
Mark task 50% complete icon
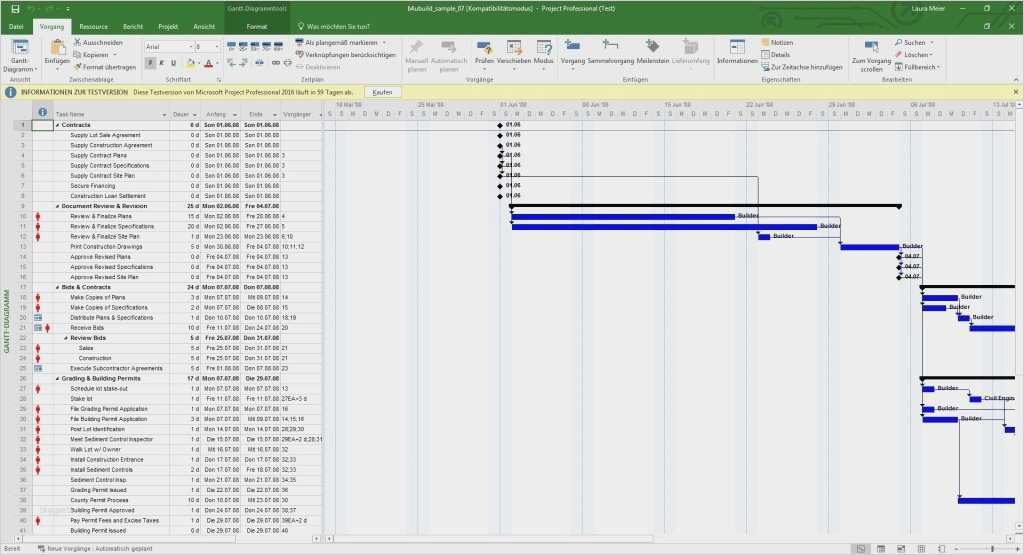(255, 46)
